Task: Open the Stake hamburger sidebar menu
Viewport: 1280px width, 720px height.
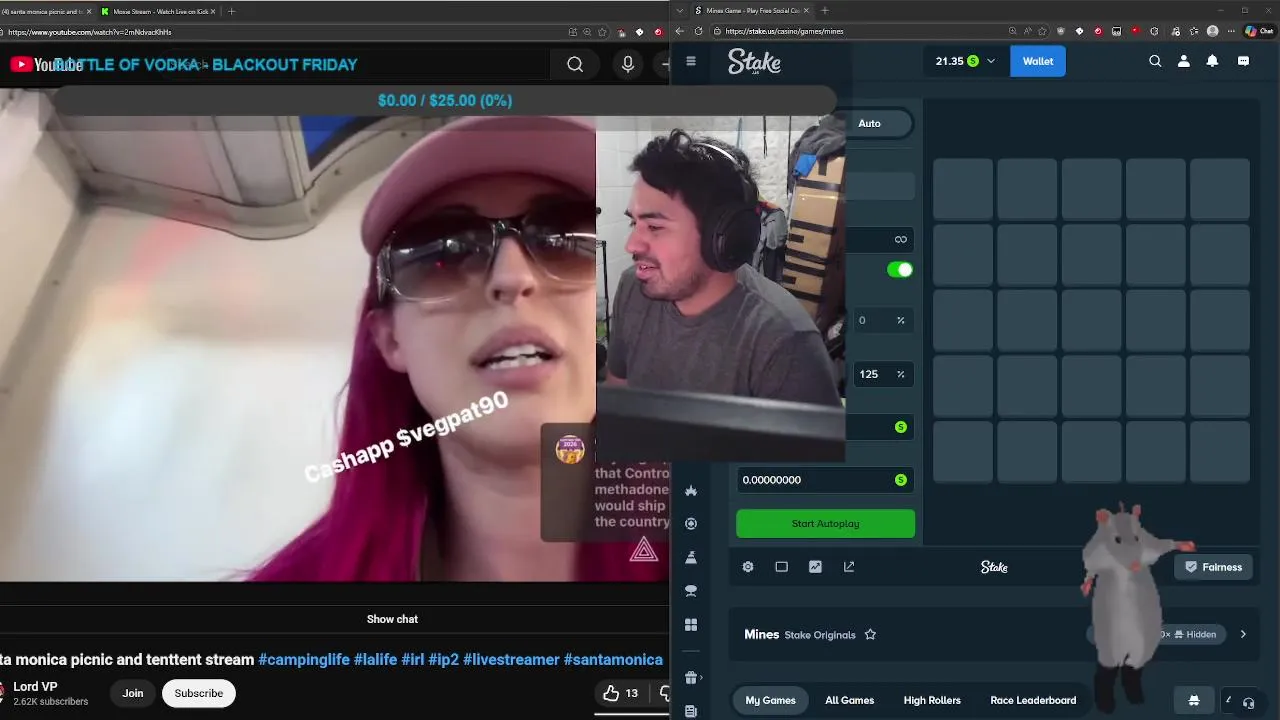Action: click(690, 61)
